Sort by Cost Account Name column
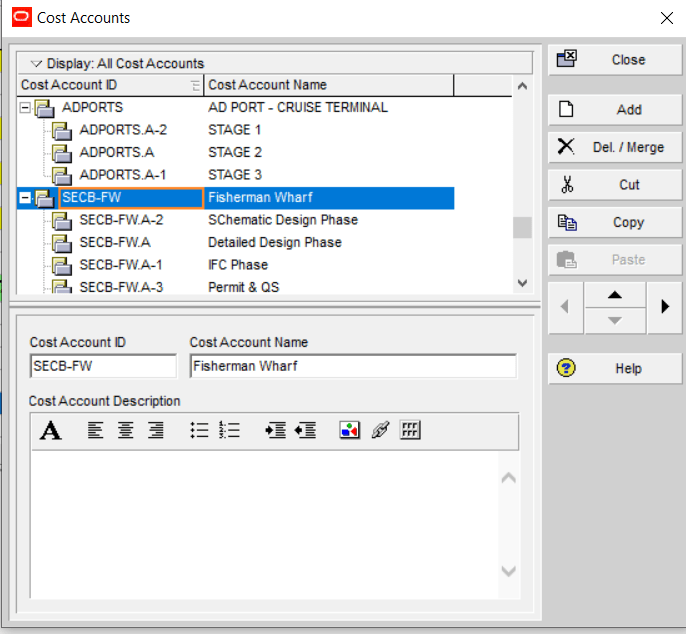Viewport: 687px width, 634px height. [329, 85]
